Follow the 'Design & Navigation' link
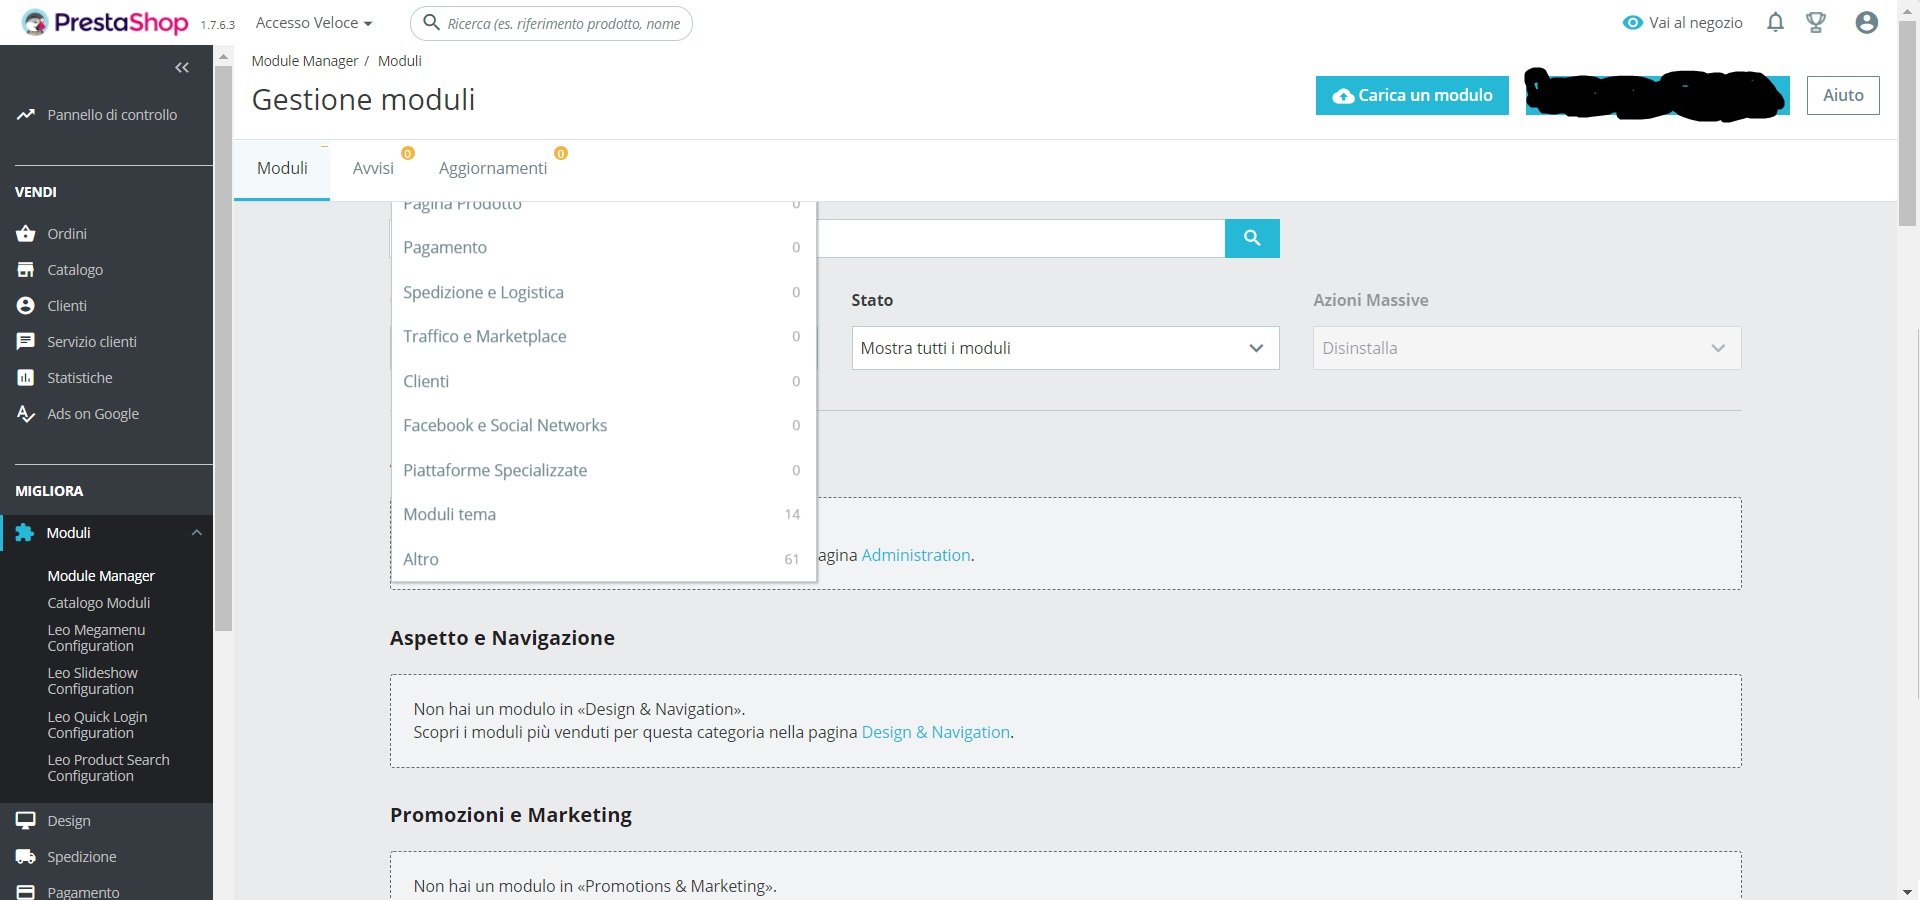 tap(935, 732)
